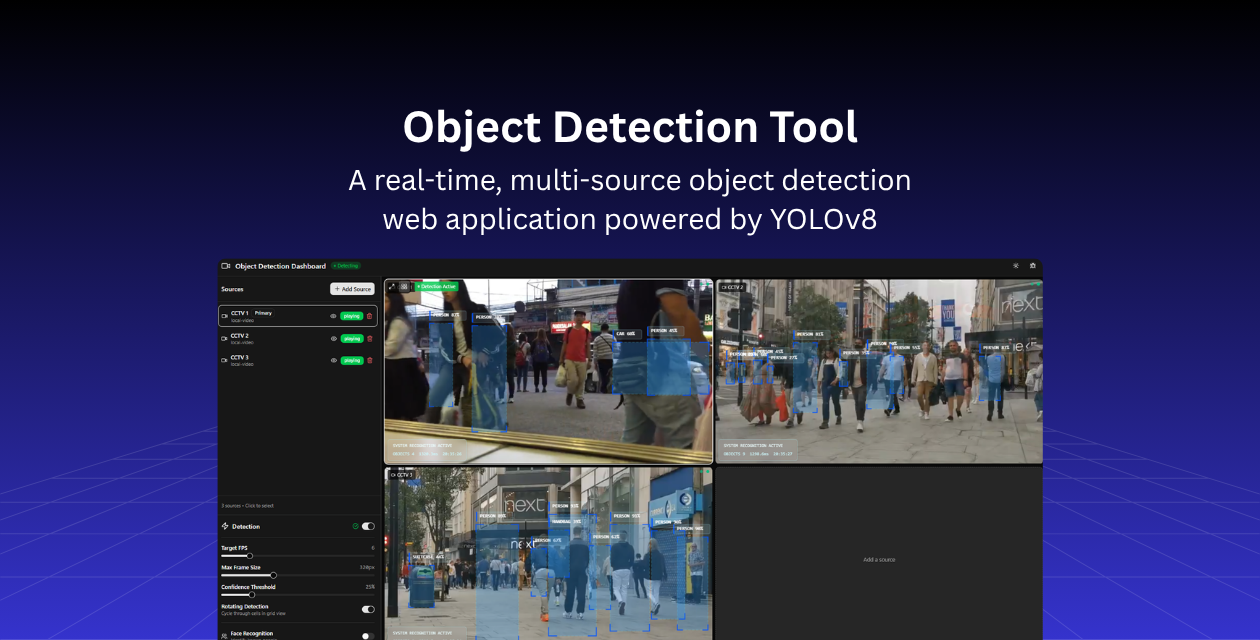Hide the CCTV 1 feed using its eye icon
The width and height of the screenshot is (1260, 640).
click(333, 316)
